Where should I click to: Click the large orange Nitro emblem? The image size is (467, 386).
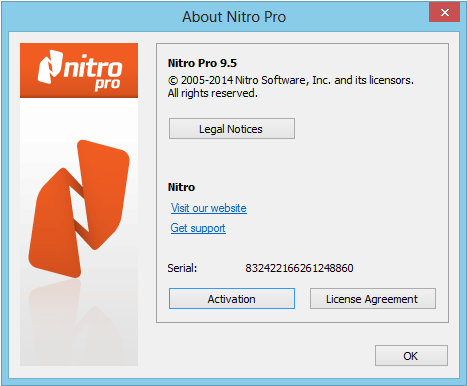point(79,209)
